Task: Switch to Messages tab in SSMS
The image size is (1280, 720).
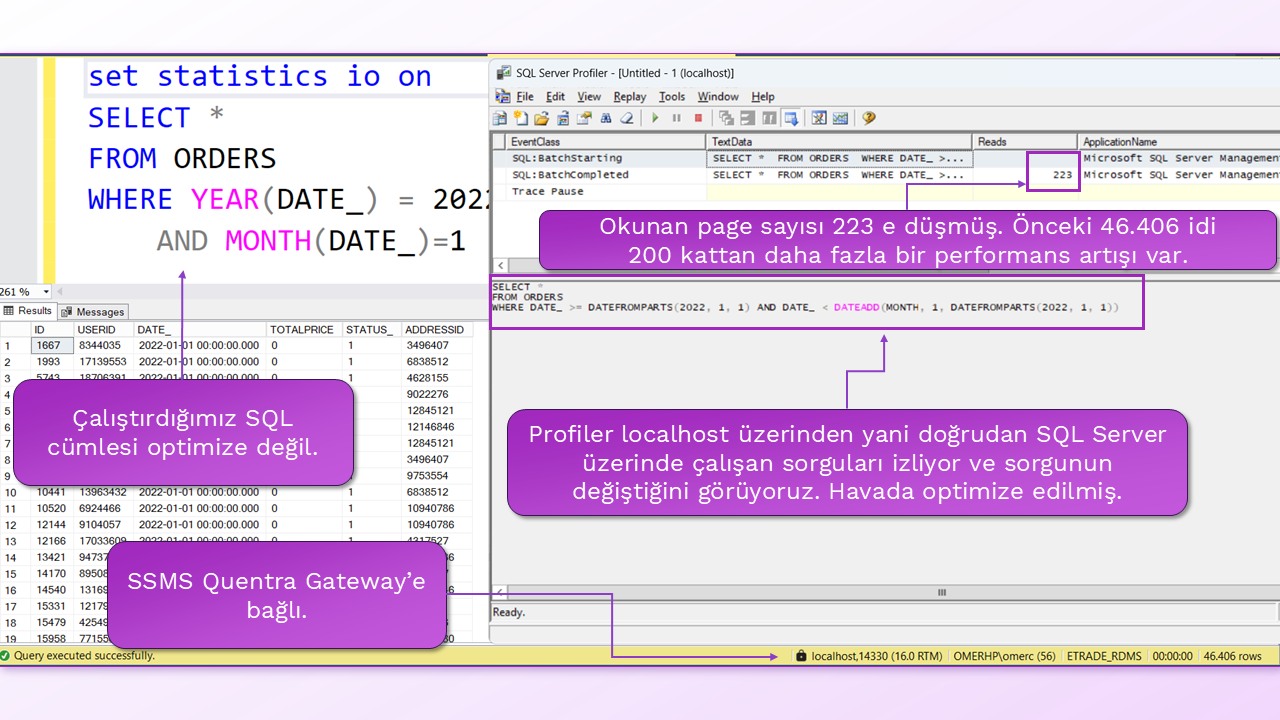Action: [94, 312]
